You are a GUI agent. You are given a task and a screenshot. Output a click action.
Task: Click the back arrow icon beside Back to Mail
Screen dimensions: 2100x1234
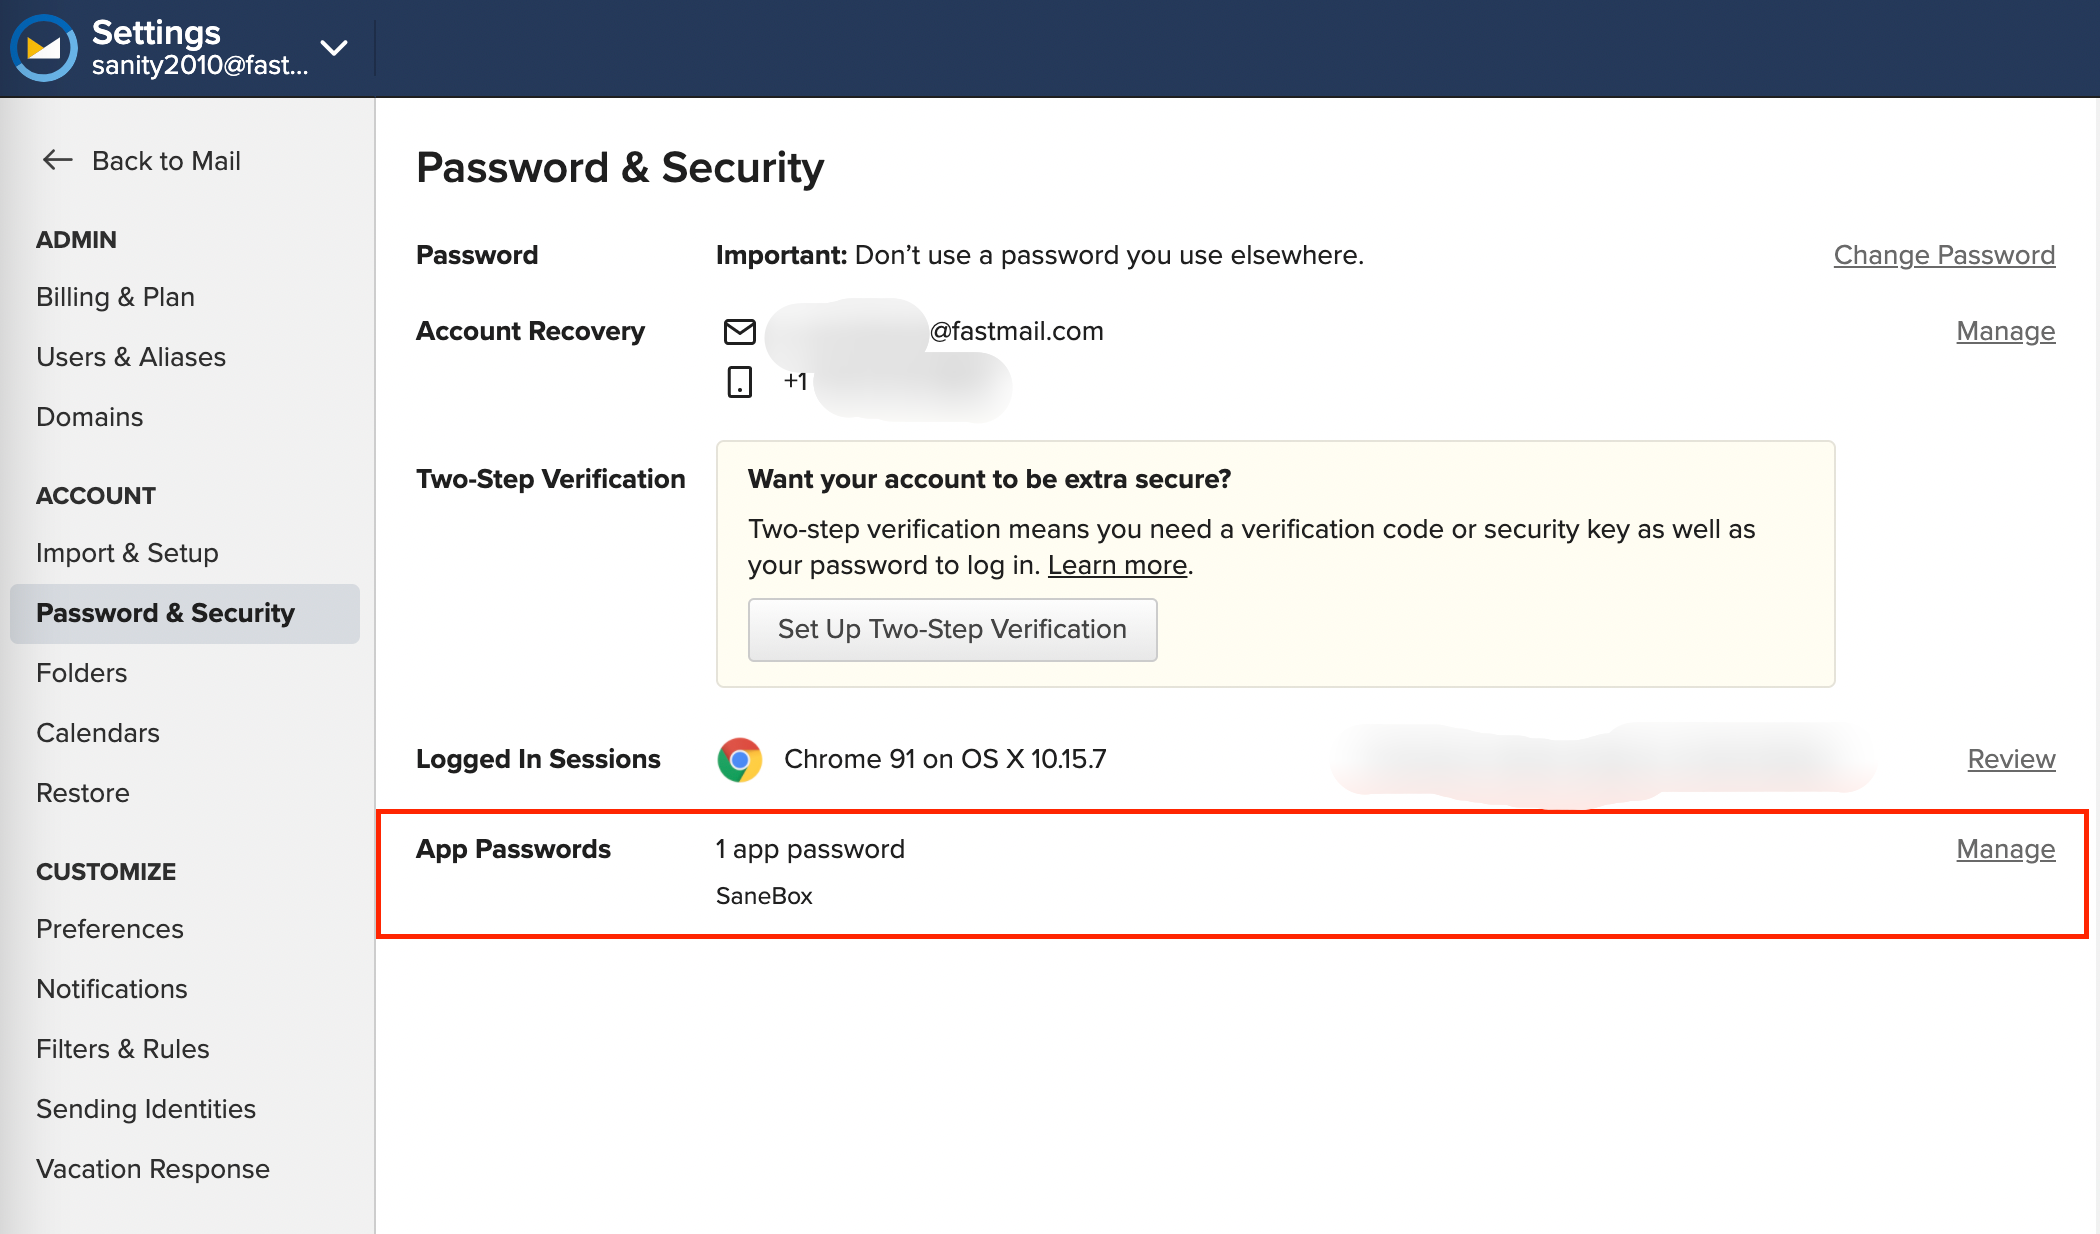[57, 160]
